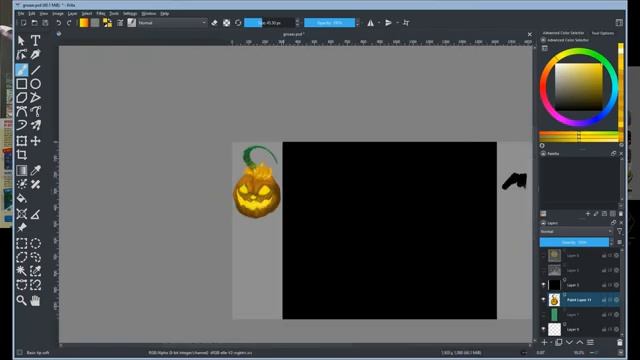
Task: Click the brush size stepper arrows
Action: [x=297, y=23]
